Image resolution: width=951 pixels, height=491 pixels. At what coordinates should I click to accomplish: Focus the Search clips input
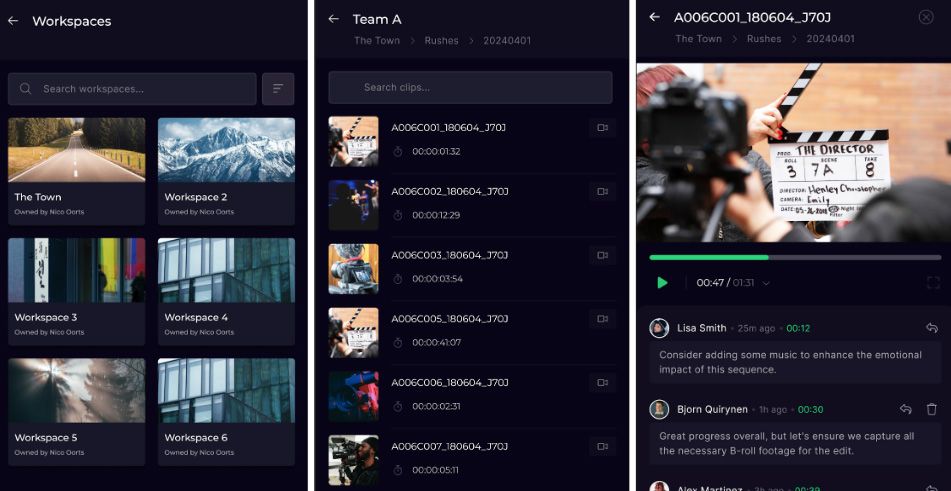(470, 87)
